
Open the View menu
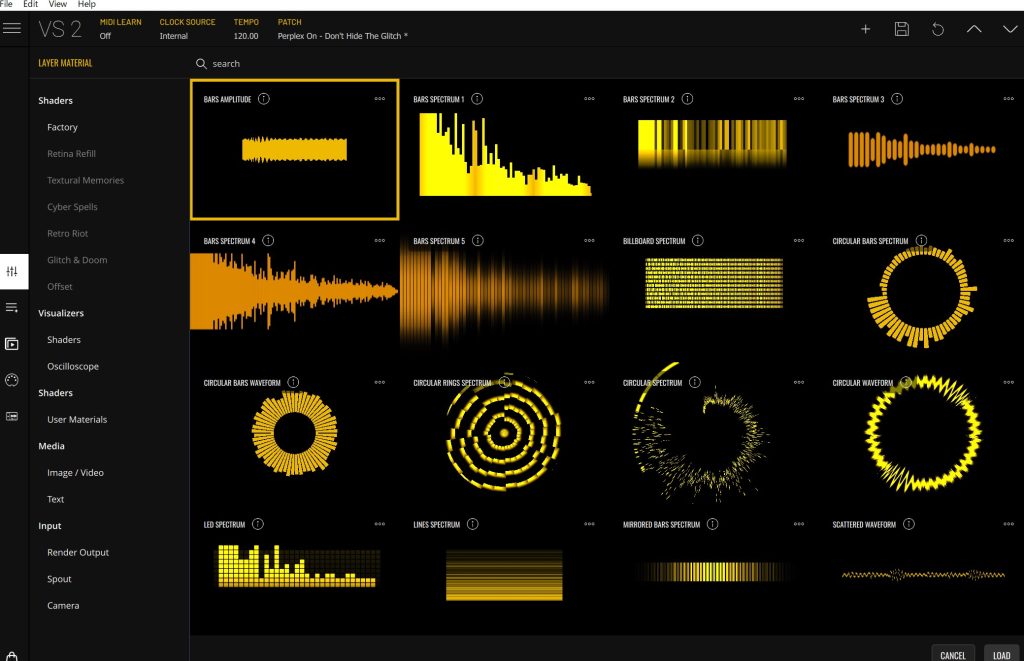59,4
